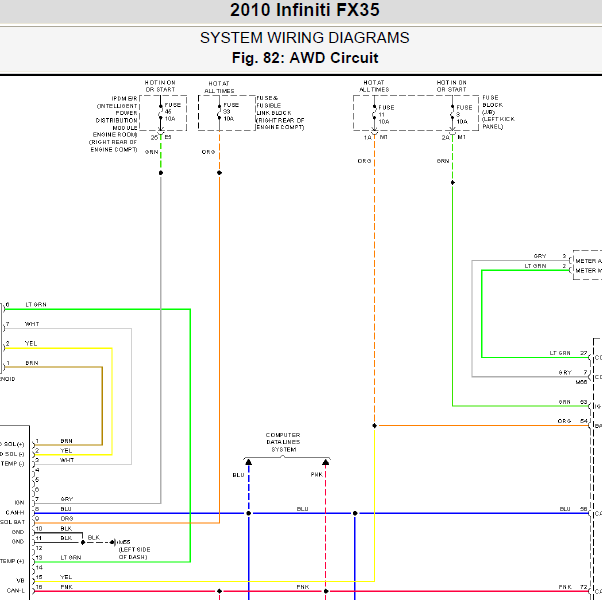The height and width of the screenshot is (600, 602).
Task: Click the pink data-line arrowhead under Computer Data Lines
Action: pos(326,462)
